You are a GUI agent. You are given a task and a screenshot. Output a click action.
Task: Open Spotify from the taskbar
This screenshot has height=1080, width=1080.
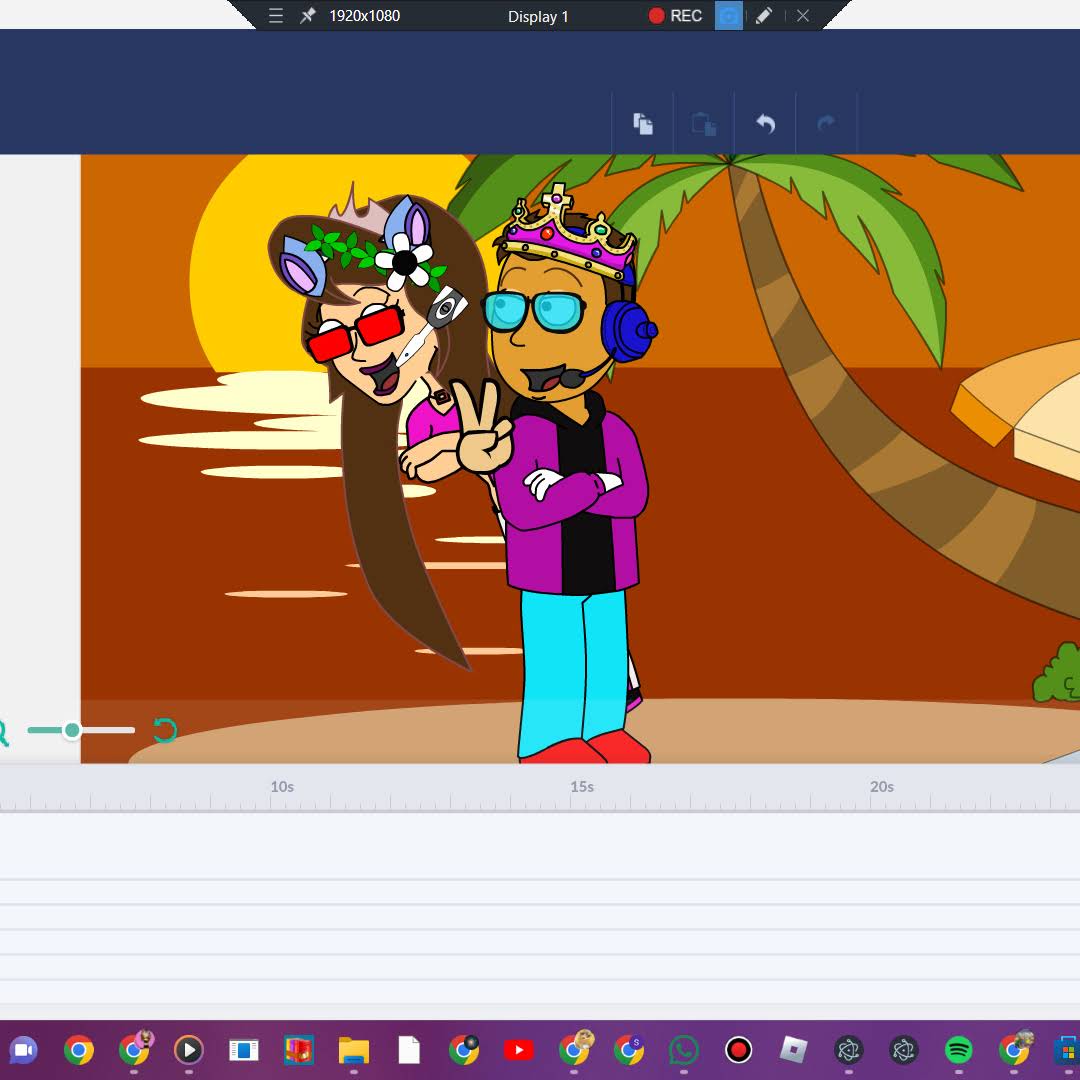click(959, 1050)
